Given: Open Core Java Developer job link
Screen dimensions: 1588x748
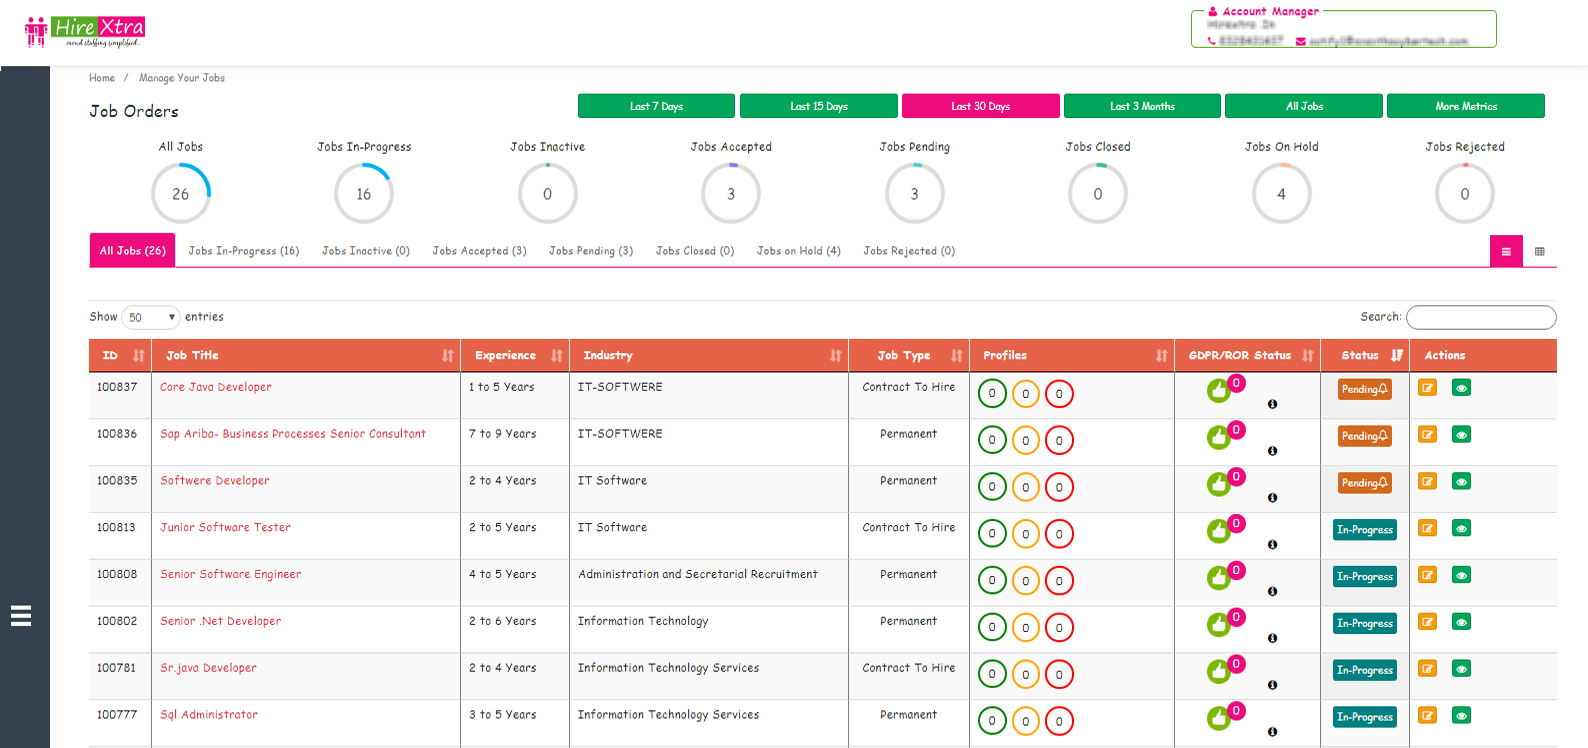Looking at the screenshot, I should pos(216,387).
